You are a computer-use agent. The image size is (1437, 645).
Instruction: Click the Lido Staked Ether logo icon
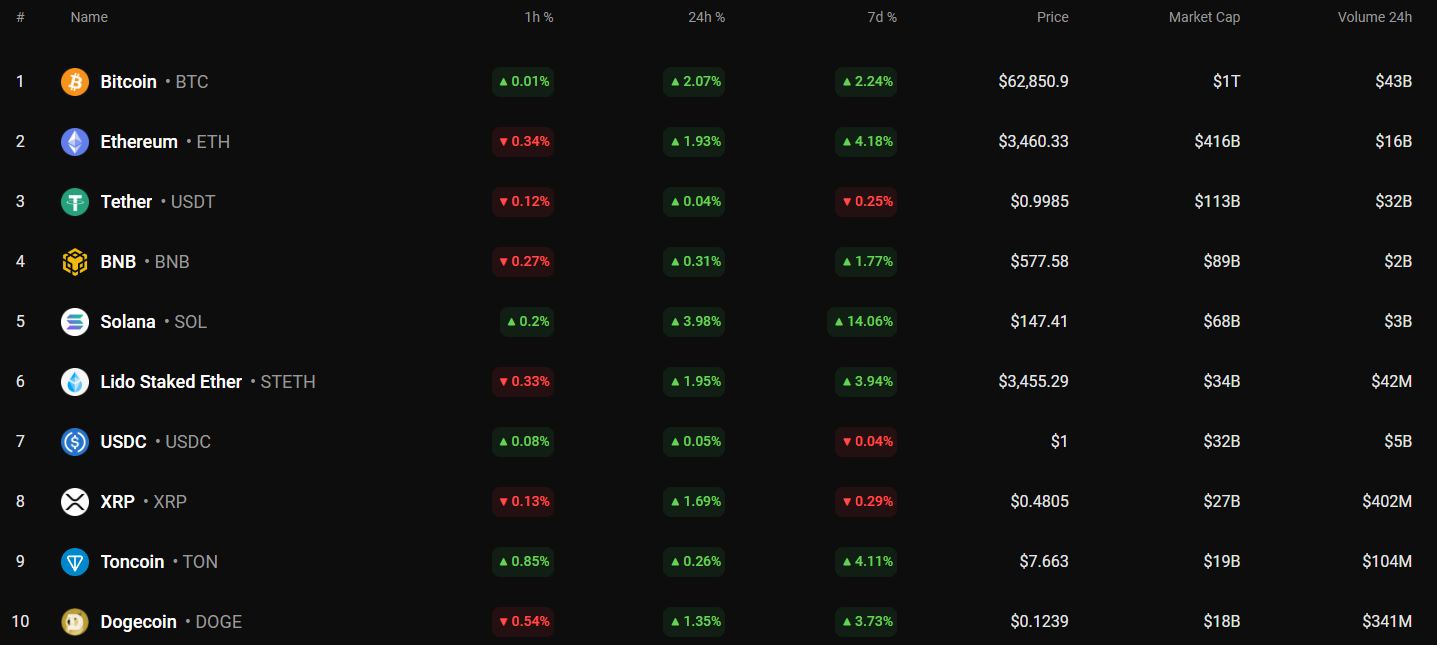pos(75,382)
